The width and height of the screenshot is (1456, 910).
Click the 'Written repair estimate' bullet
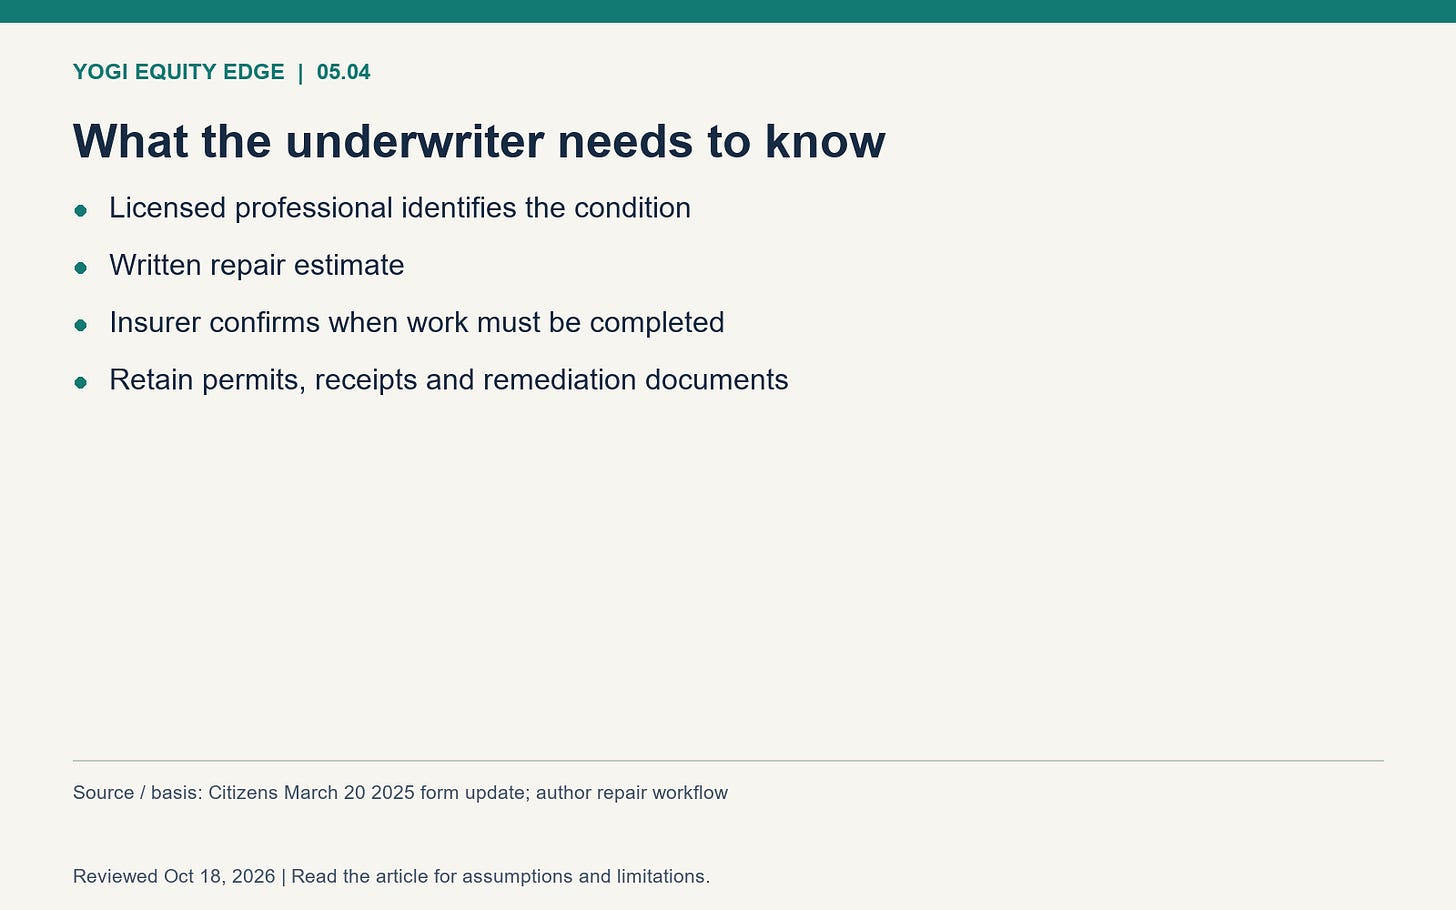click(x=257, y=265)
